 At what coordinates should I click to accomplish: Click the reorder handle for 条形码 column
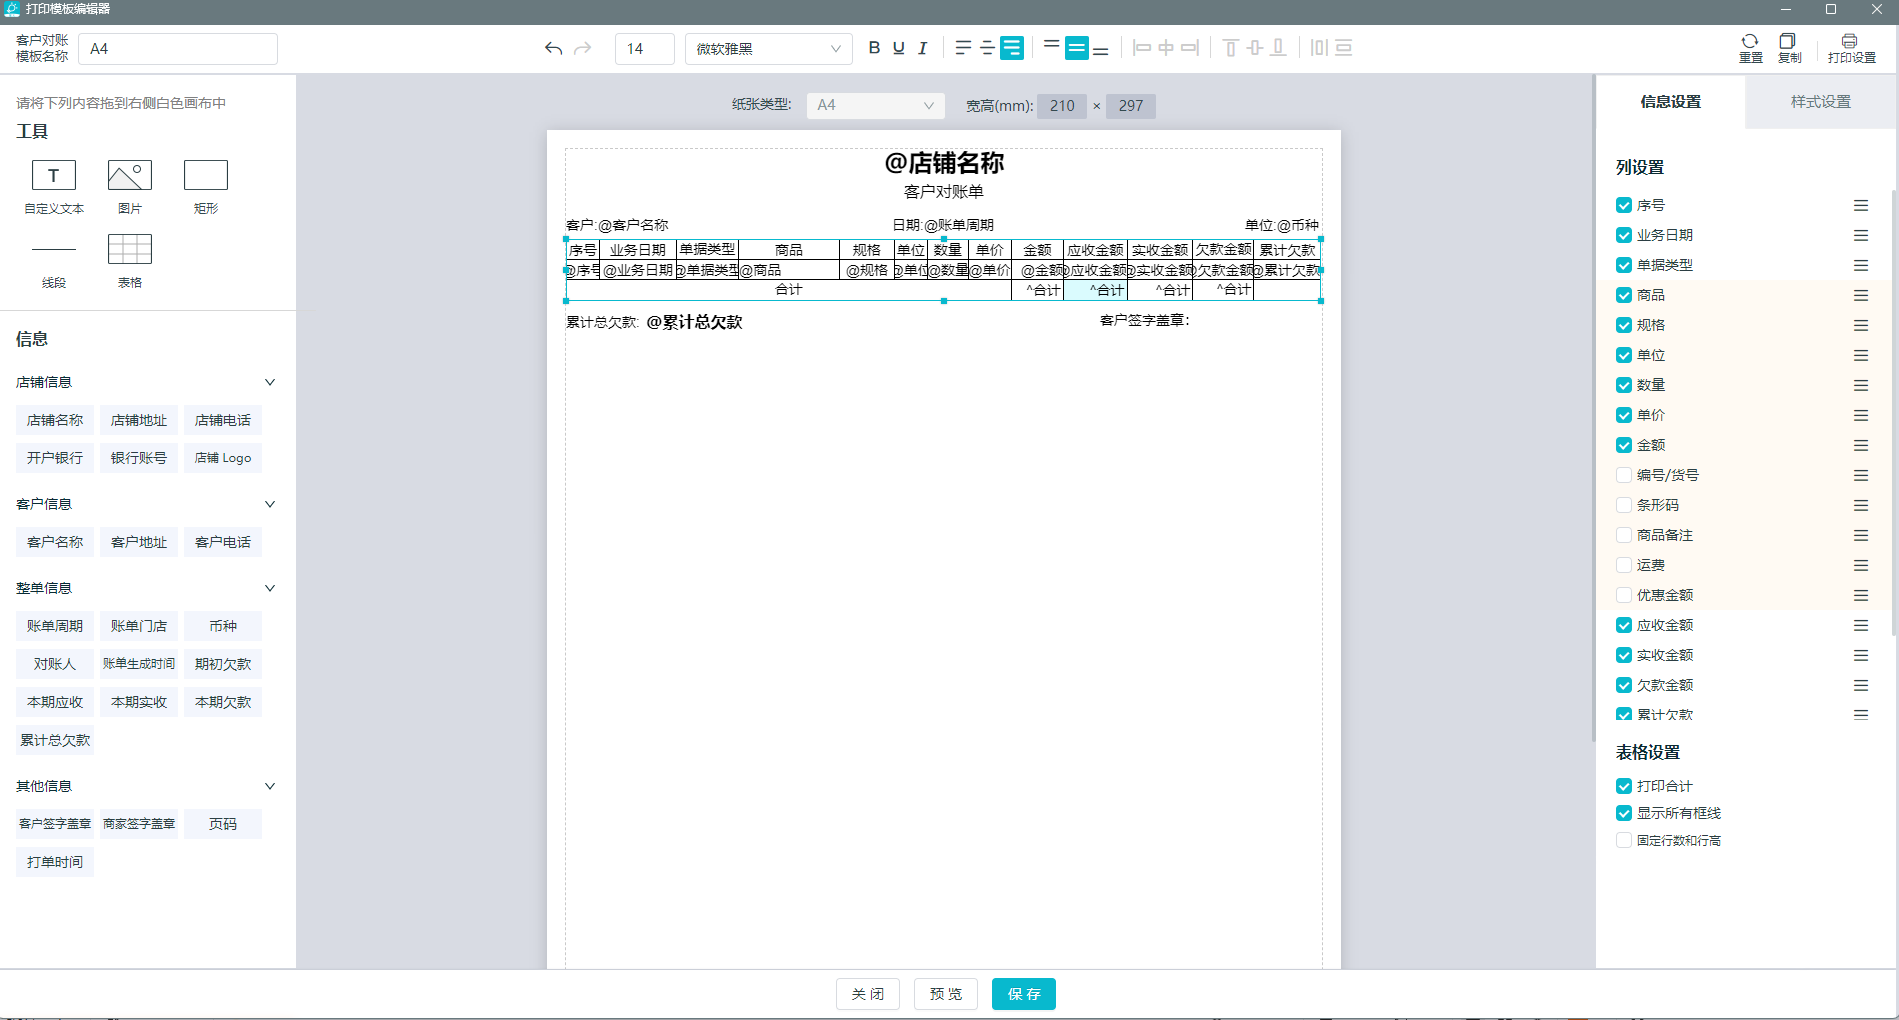[x=1861, y=505]
